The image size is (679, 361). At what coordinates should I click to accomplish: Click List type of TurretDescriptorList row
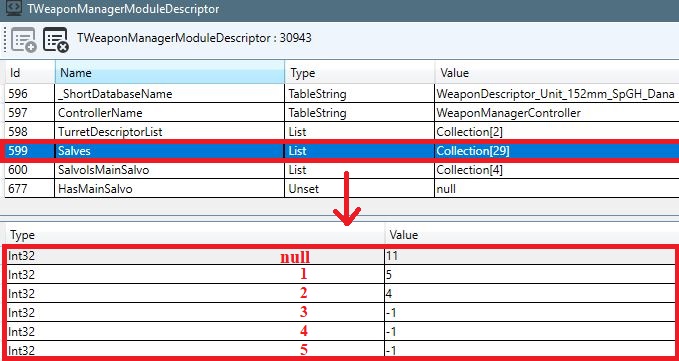click(359, 132)
